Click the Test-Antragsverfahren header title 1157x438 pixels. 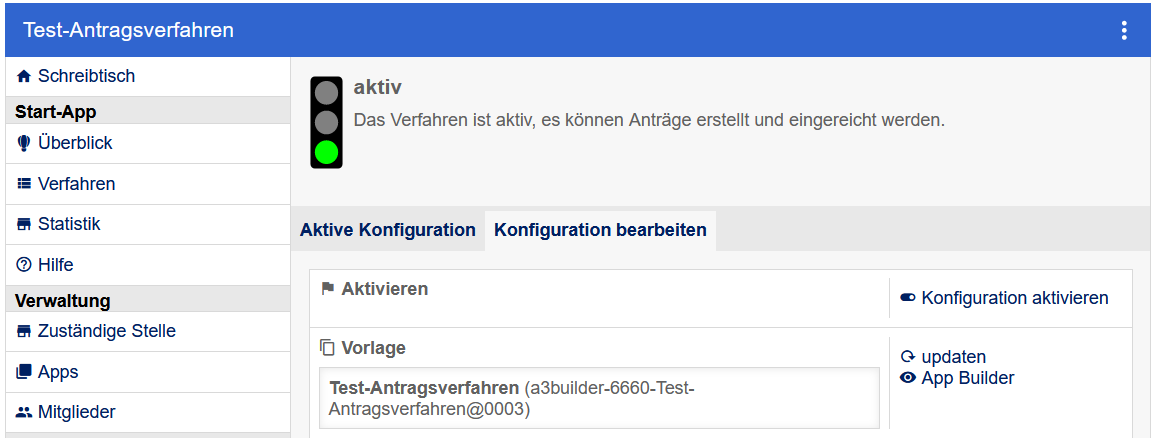tap(129, 30)
